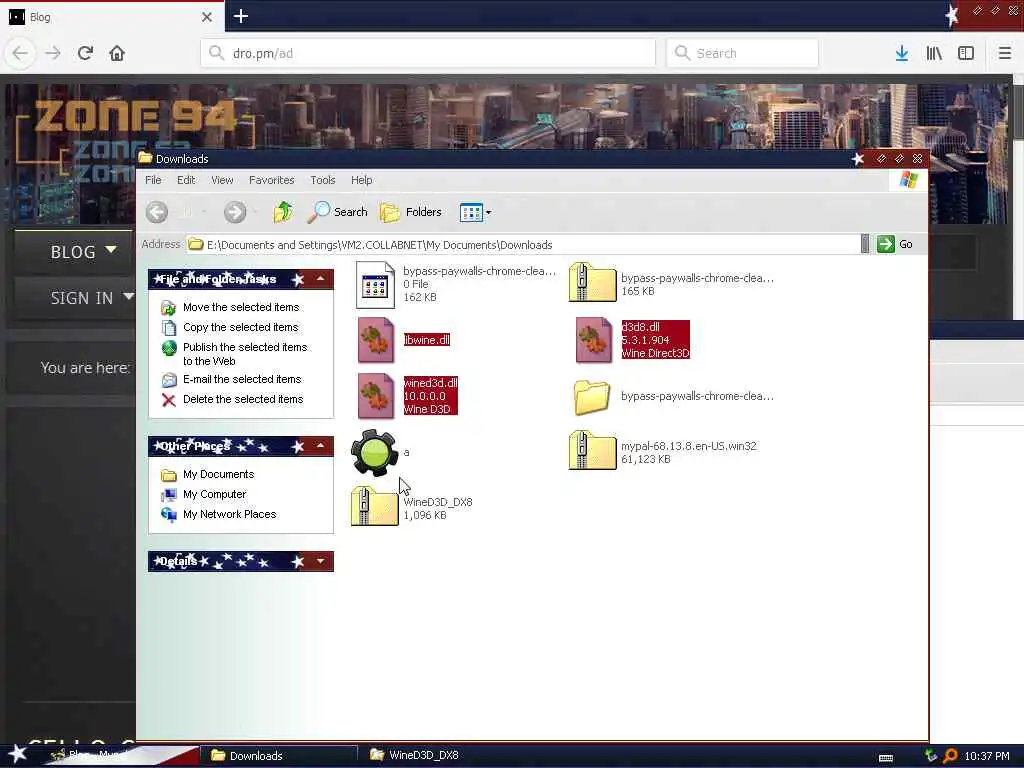The image size is (1024, 768).
Task: Click the Explorer Up folder icon
Action: [283, 212]
